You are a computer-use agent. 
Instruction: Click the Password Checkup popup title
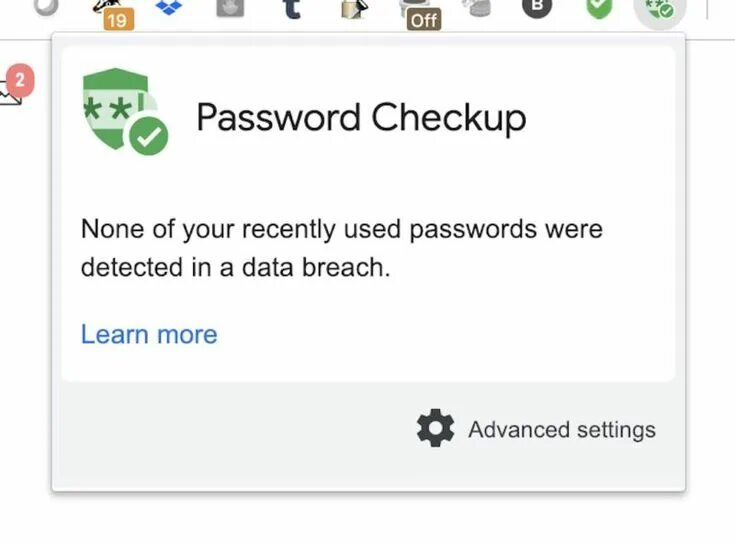coord(360,118)
